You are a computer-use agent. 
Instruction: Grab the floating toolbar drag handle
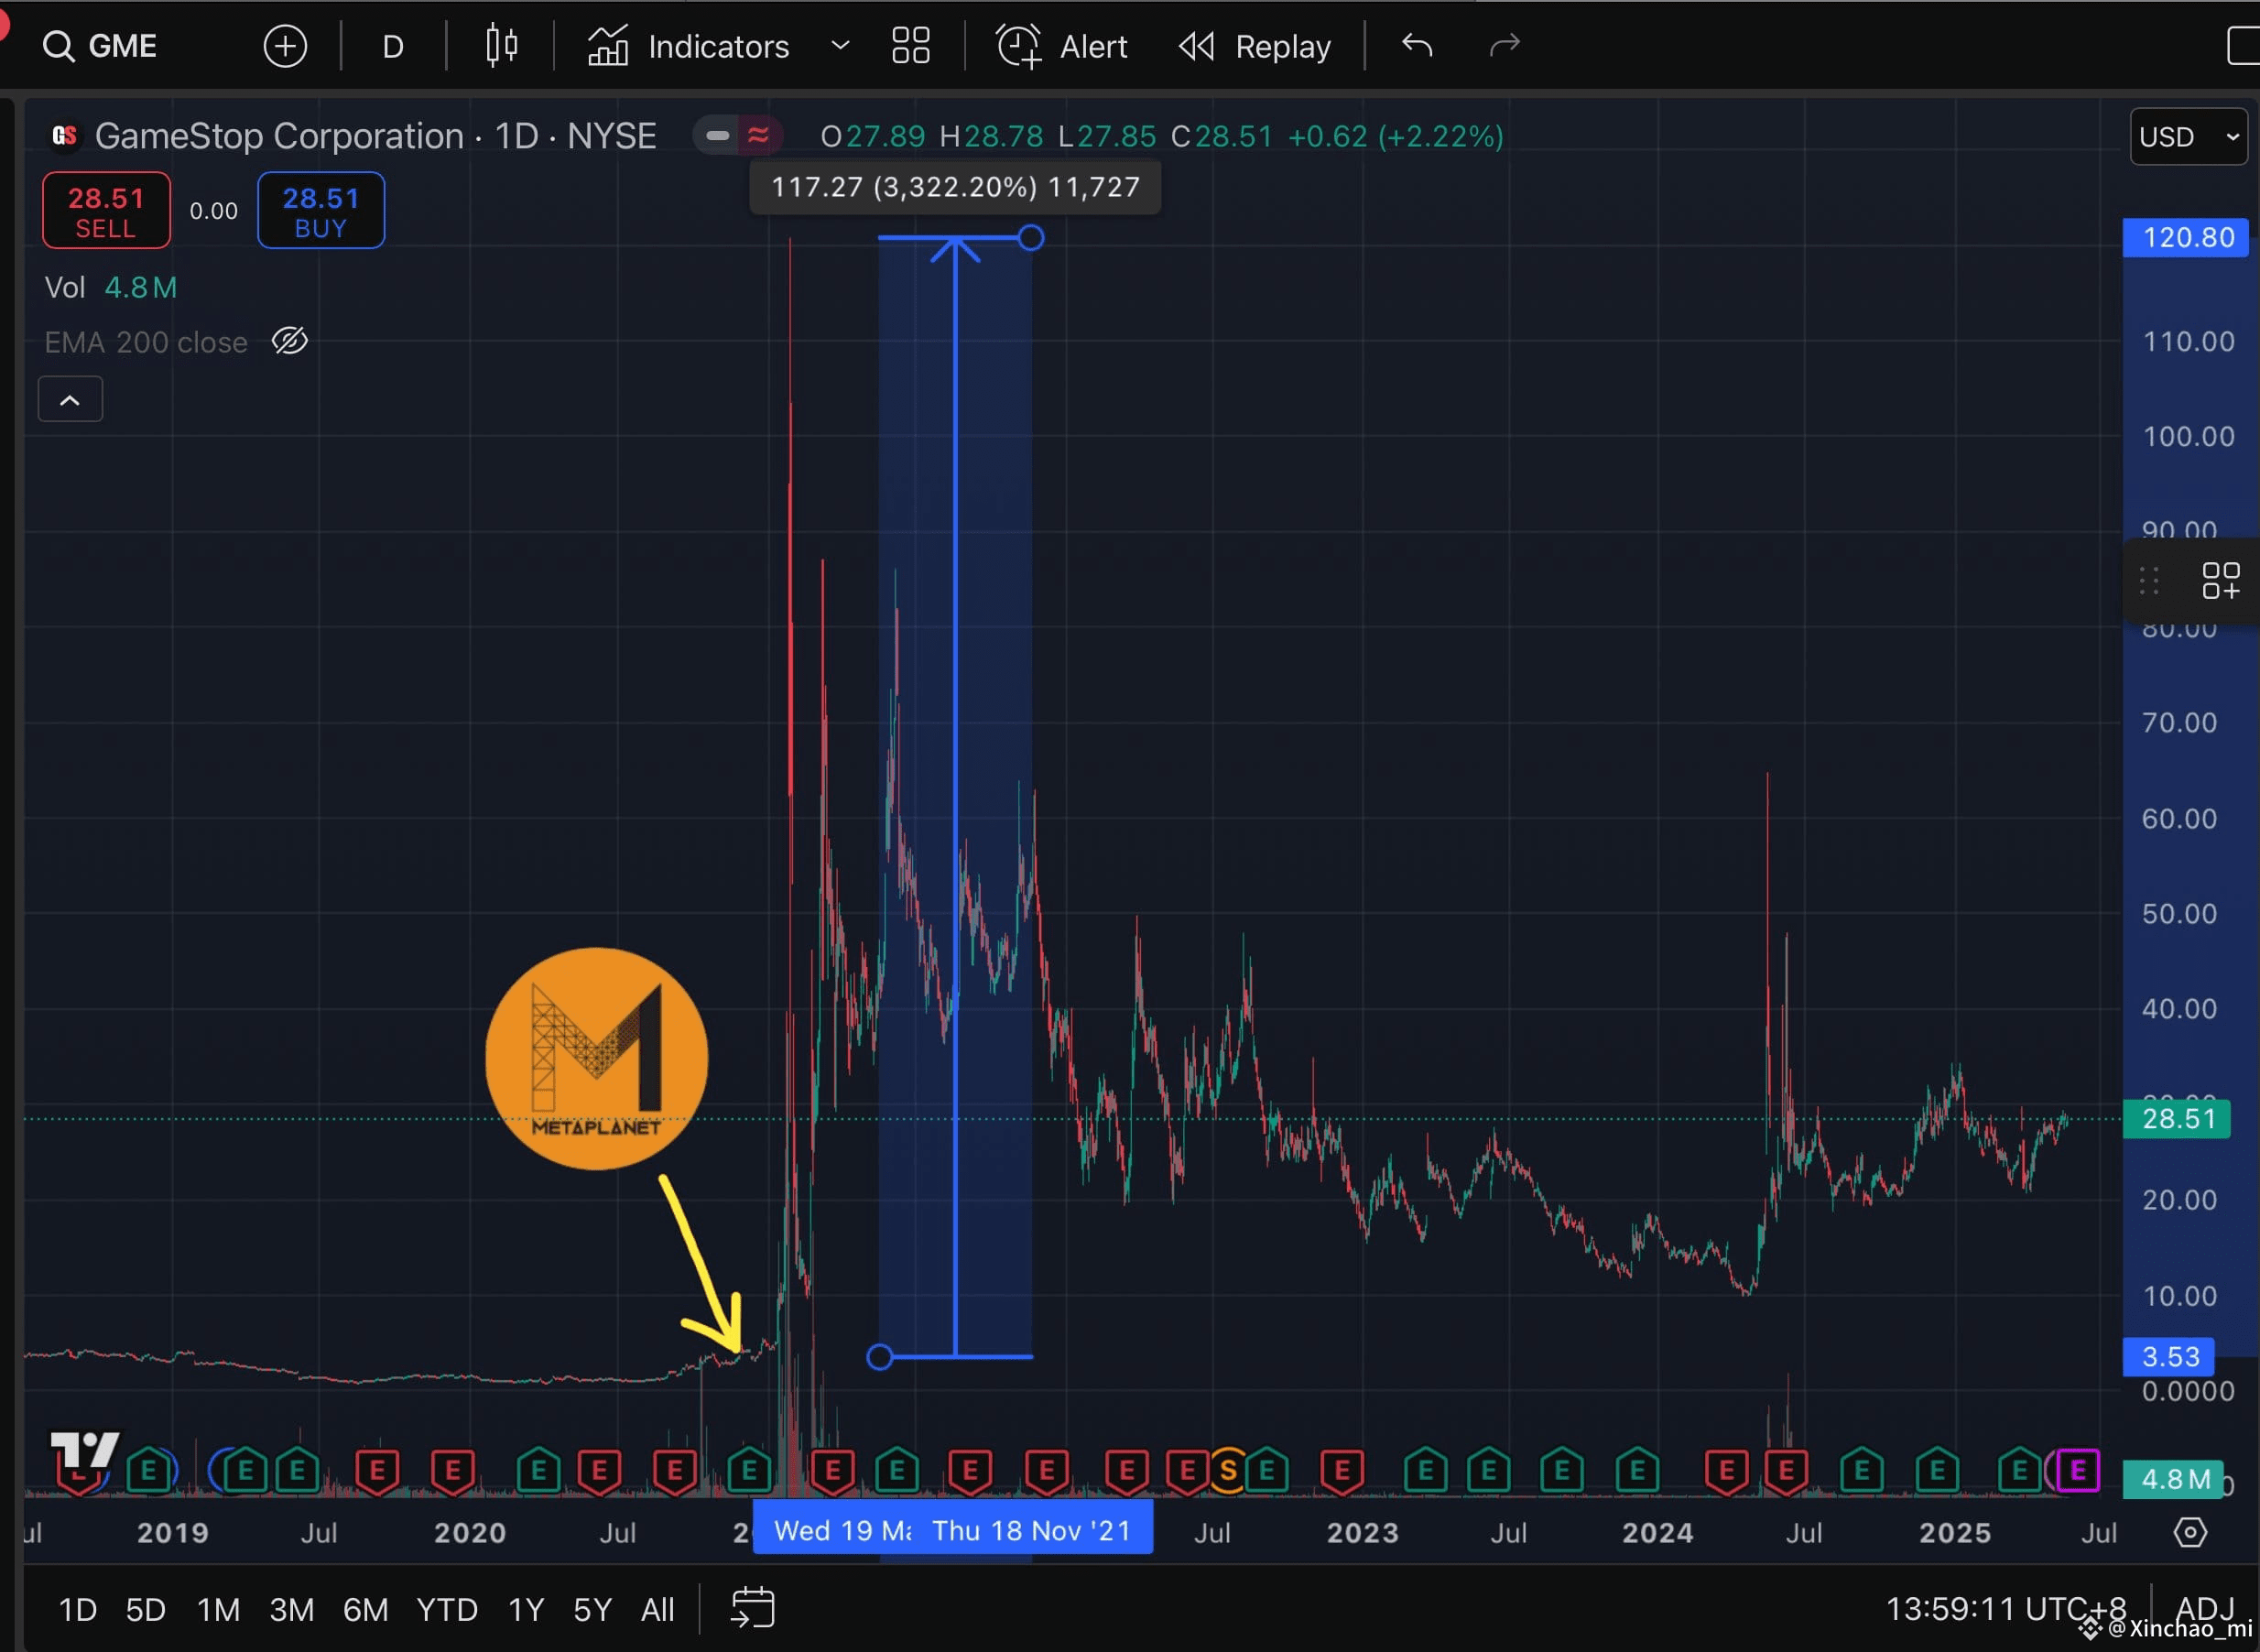2149,580
